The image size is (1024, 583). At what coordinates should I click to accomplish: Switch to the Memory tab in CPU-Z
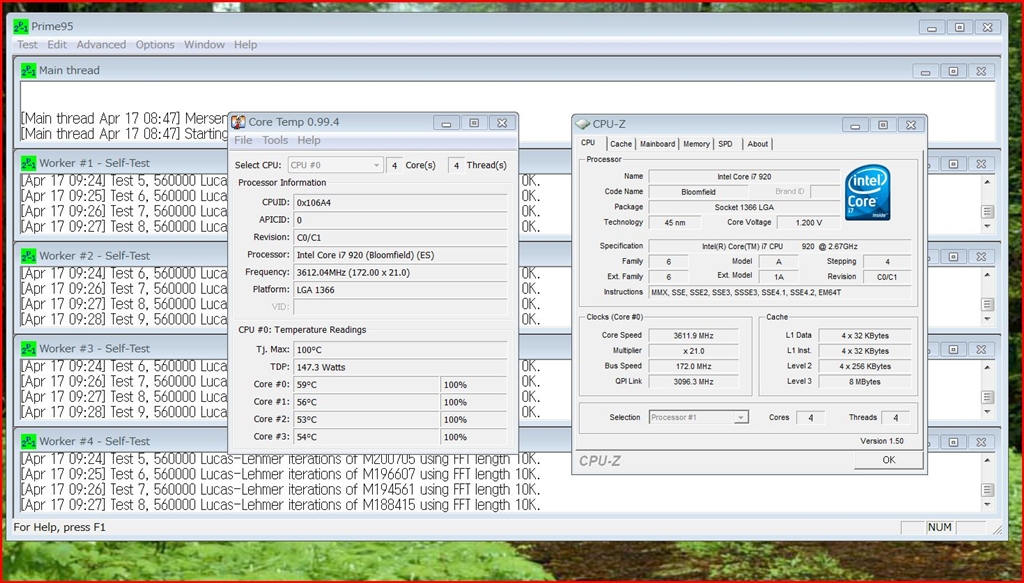point(696,144)
